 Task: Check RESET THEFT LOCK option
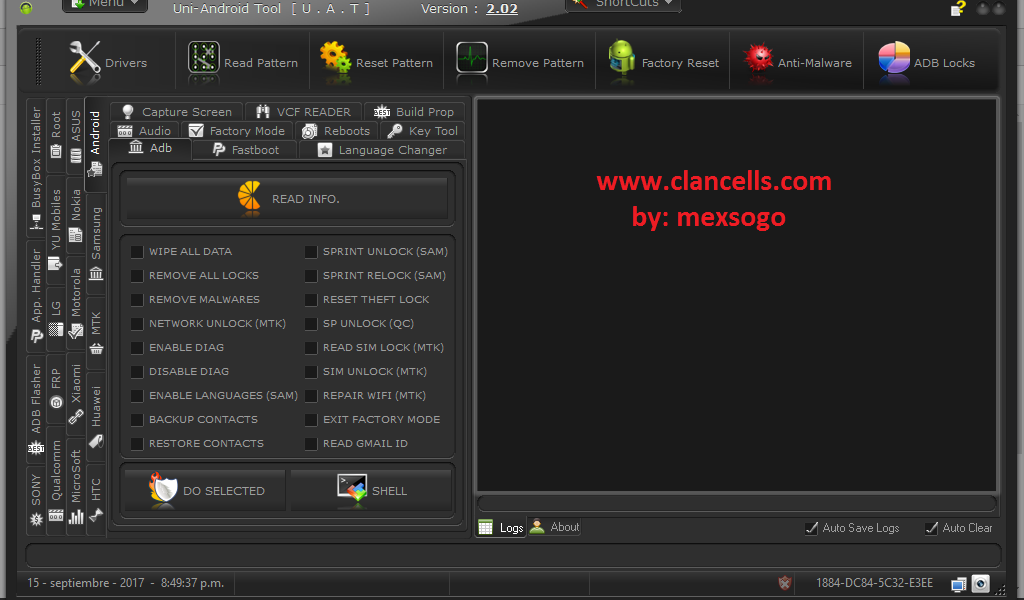click(311, 300)
